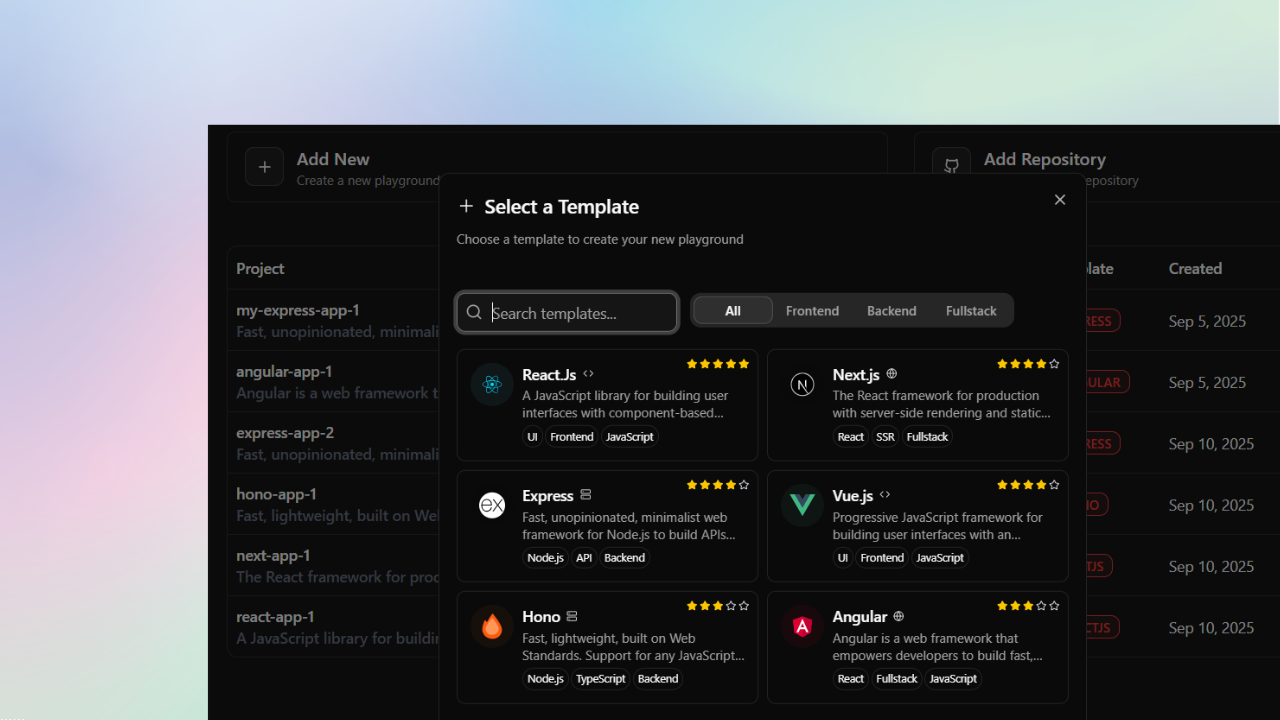Viewport: 1280px width, 720px height.
Task: Click the globe icon next to Next.js
Action: tap(891, 374)
